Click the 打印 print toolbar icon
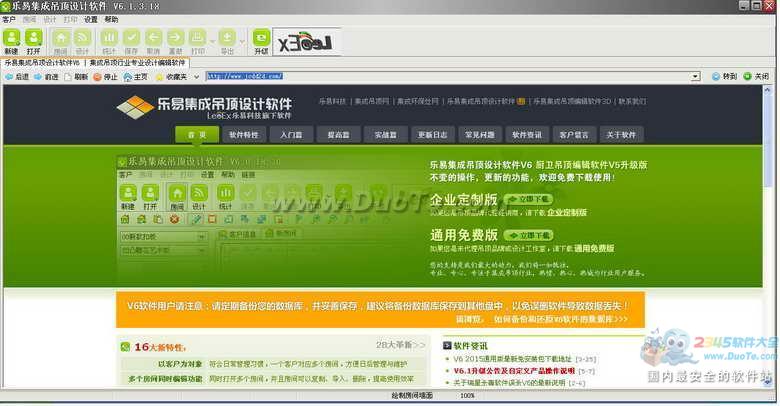The width and height of the screenshot is (780, 406). coord(197,42)
